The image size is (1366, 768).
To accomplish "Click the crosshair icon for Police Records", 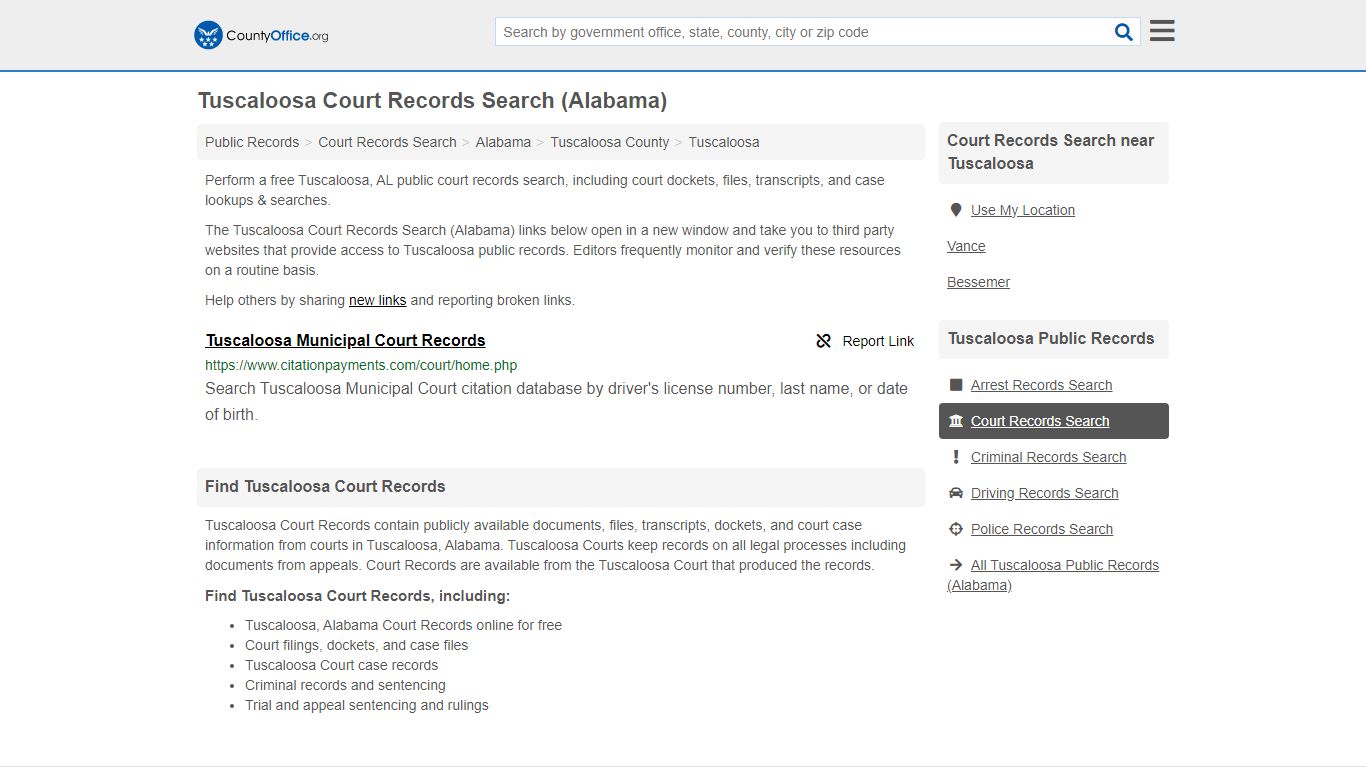I will 956,529.
